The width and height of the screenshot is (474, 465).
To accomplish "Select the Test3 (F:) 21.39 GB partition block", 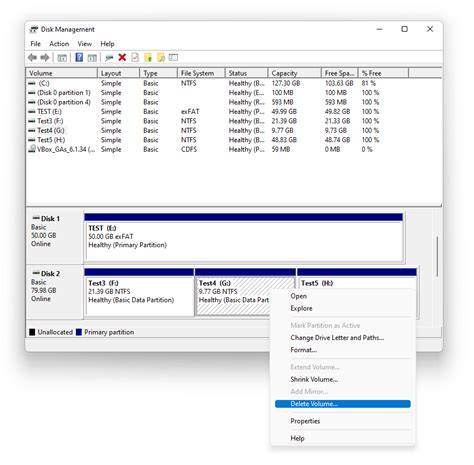I will point(139,292).
